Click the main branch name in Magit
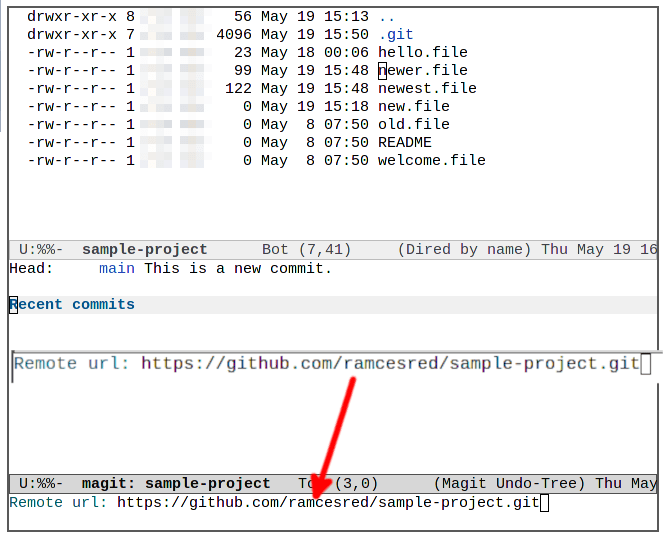Screen dimensions: 664x538 click(x=117, y=268)
